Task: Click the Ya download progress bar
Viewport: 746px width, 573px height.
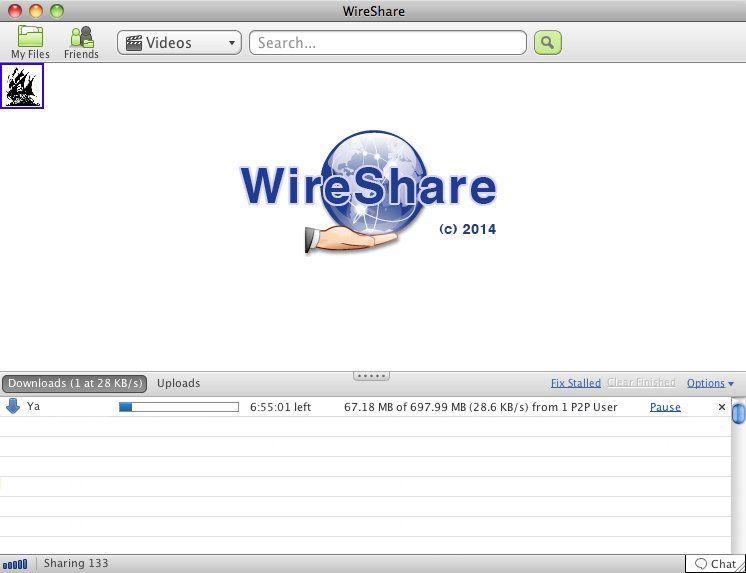Action: coord(179,407)
